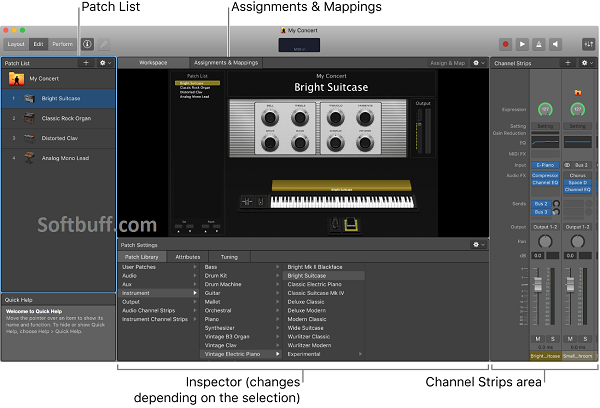
Task: Open Channel EQ on the Bright Suitcase strip
Action: click(x=545, y=183)
